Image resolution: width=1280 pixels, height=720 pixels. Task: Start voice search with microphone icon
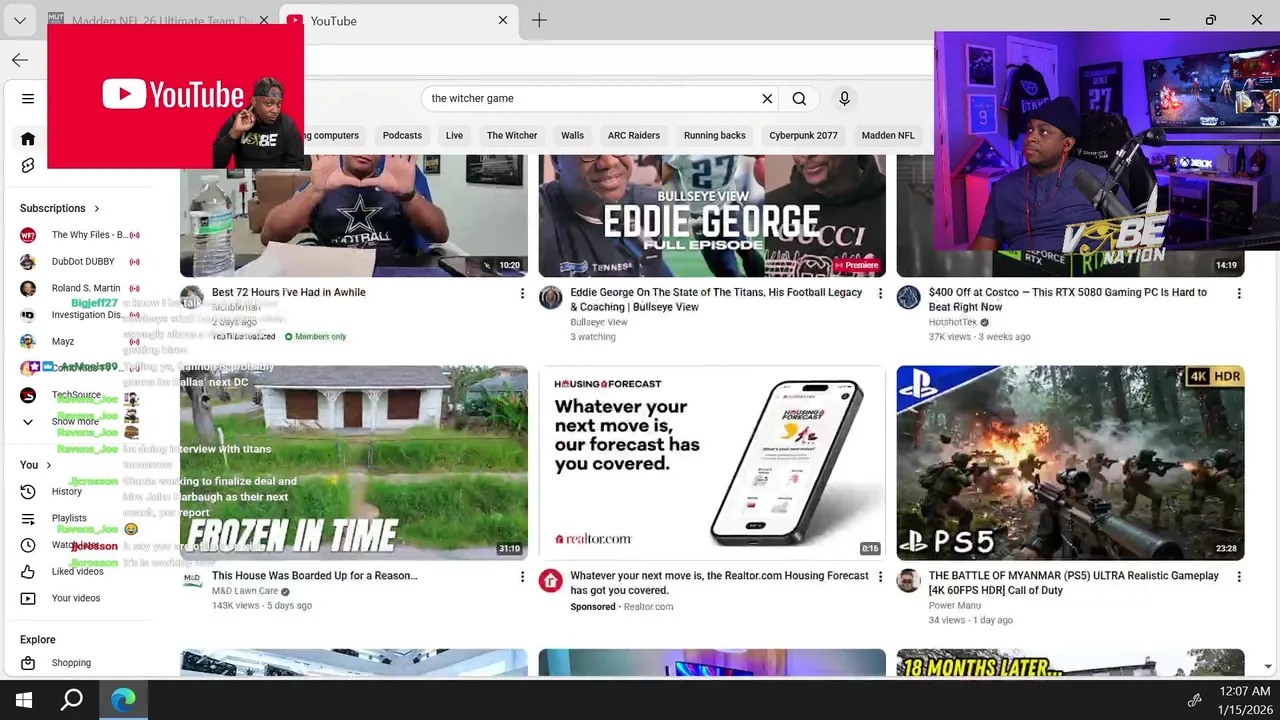pos(844,98)
